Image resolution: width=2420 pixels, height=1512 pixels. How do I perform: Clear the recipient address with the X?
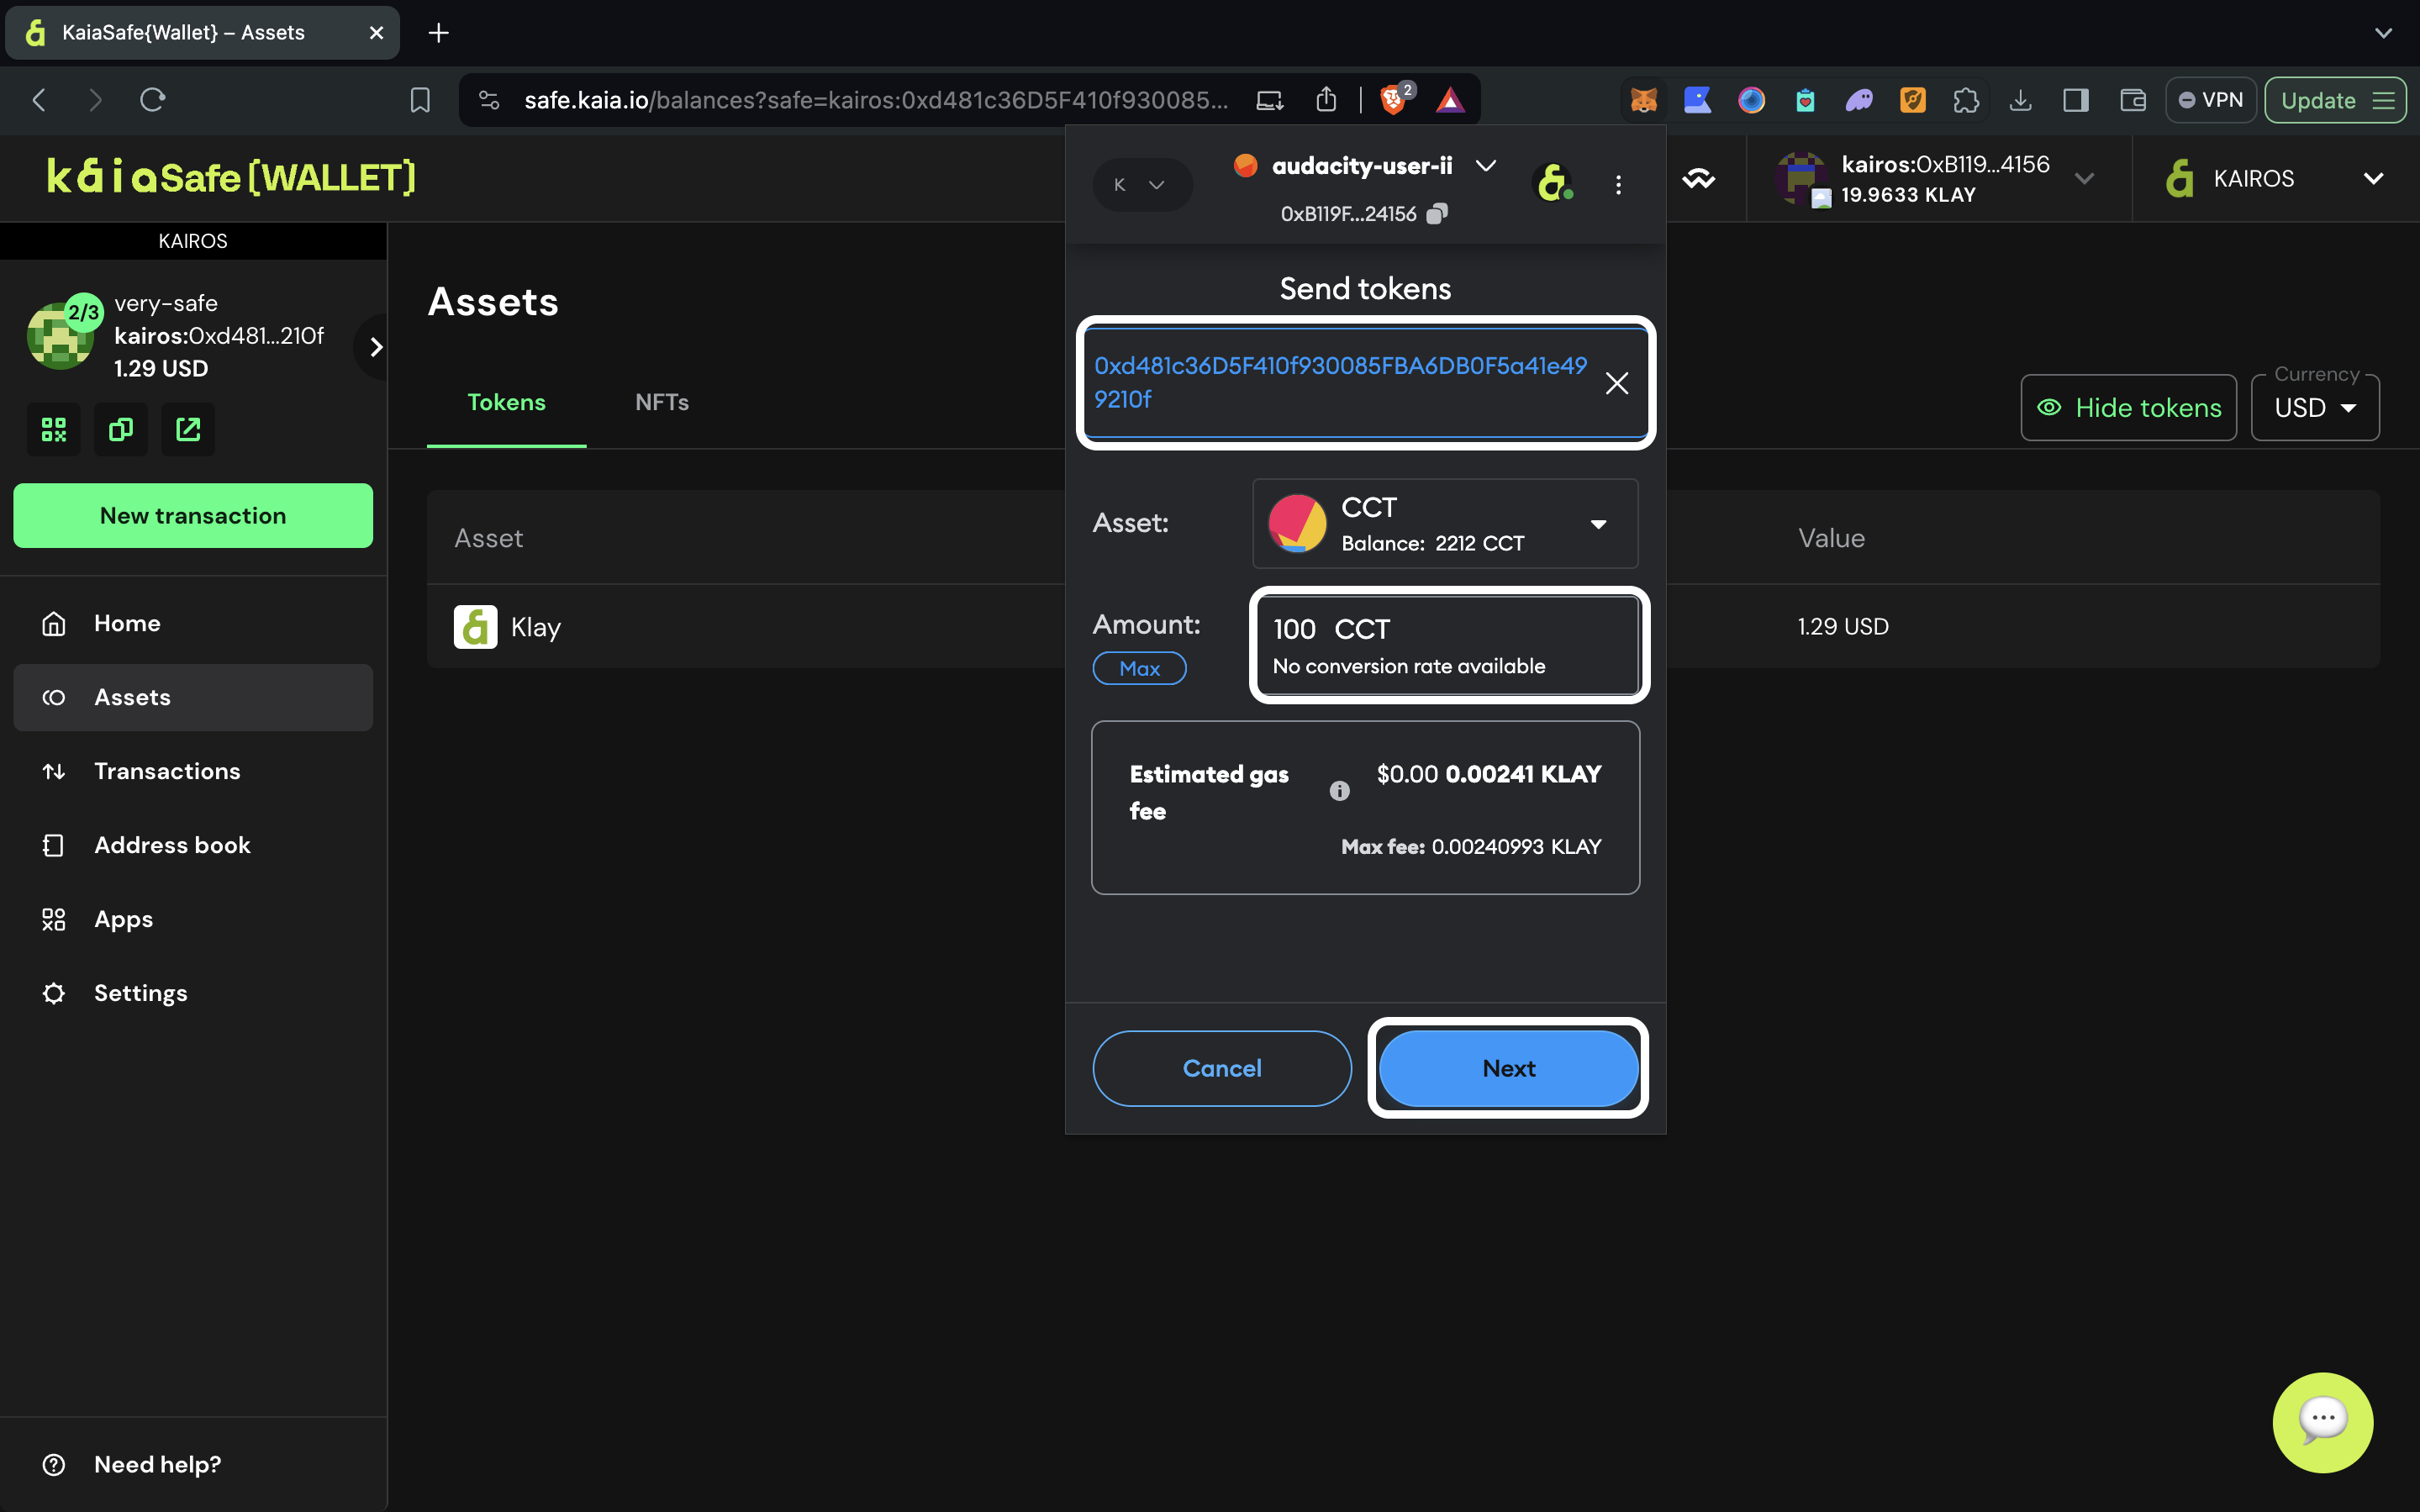click(x=1616, y=383)
